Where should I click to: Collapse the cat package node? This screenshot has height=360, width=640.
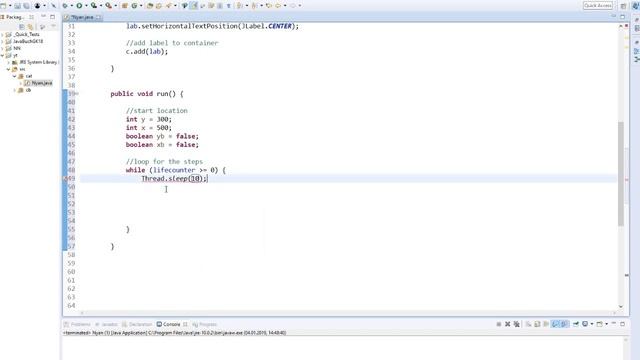pos(15,76)
